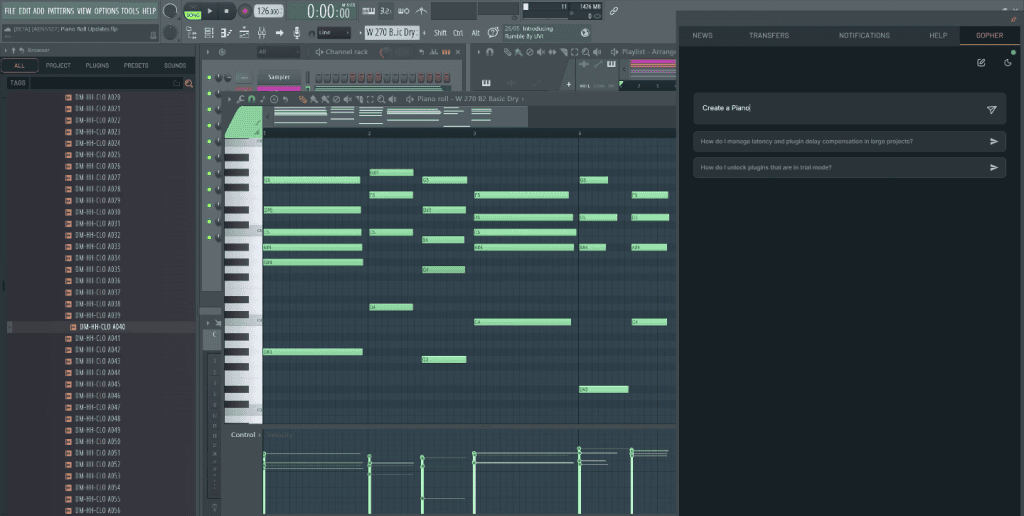The image size is (1024, 516).
Task: Adjust the master pitch knob in the second toolbar row
Action: click(x=170, y=31)
